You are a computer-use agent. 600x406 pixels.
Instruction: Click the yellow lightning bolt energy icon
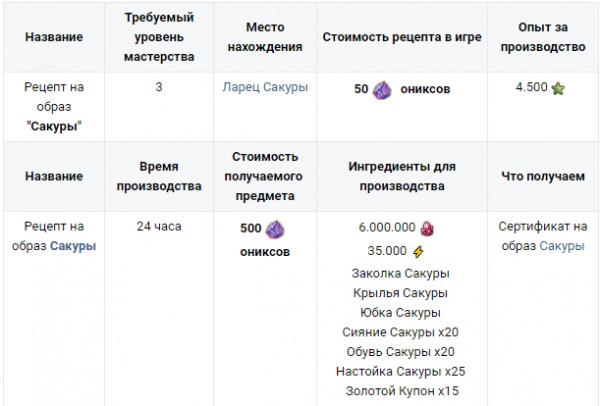418,251
